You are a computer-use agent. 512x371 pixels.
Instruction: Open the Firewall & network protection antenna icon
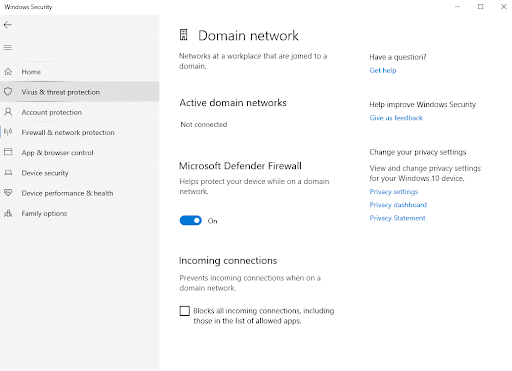click(x=8, y=132)
